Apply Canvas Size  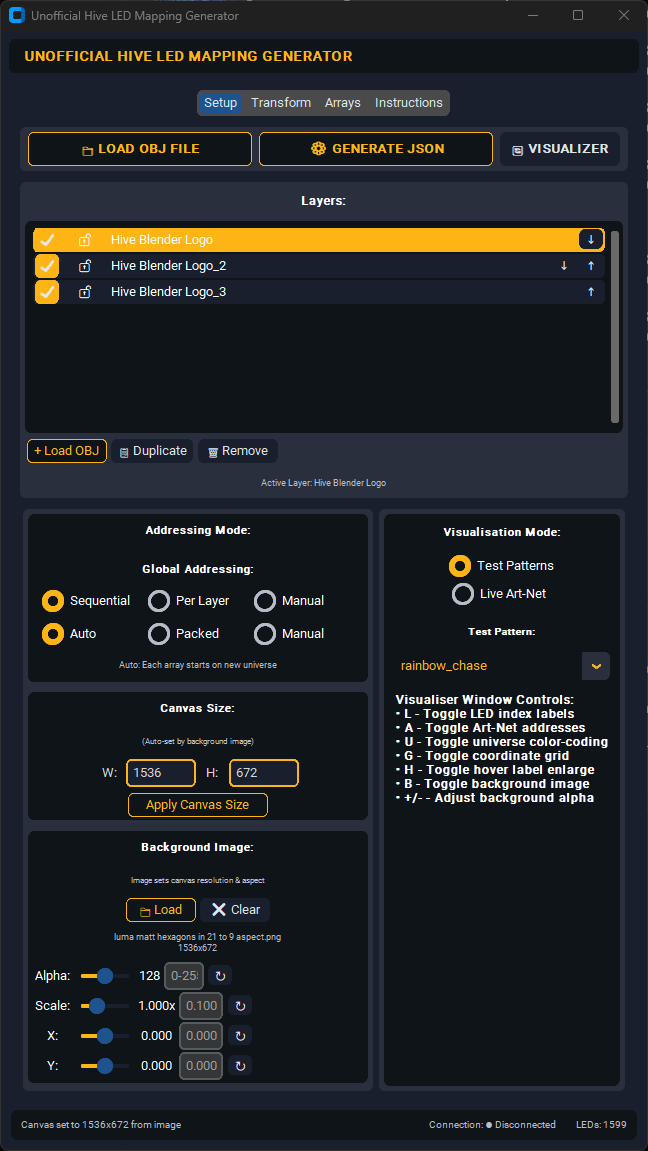pos(197,805)
